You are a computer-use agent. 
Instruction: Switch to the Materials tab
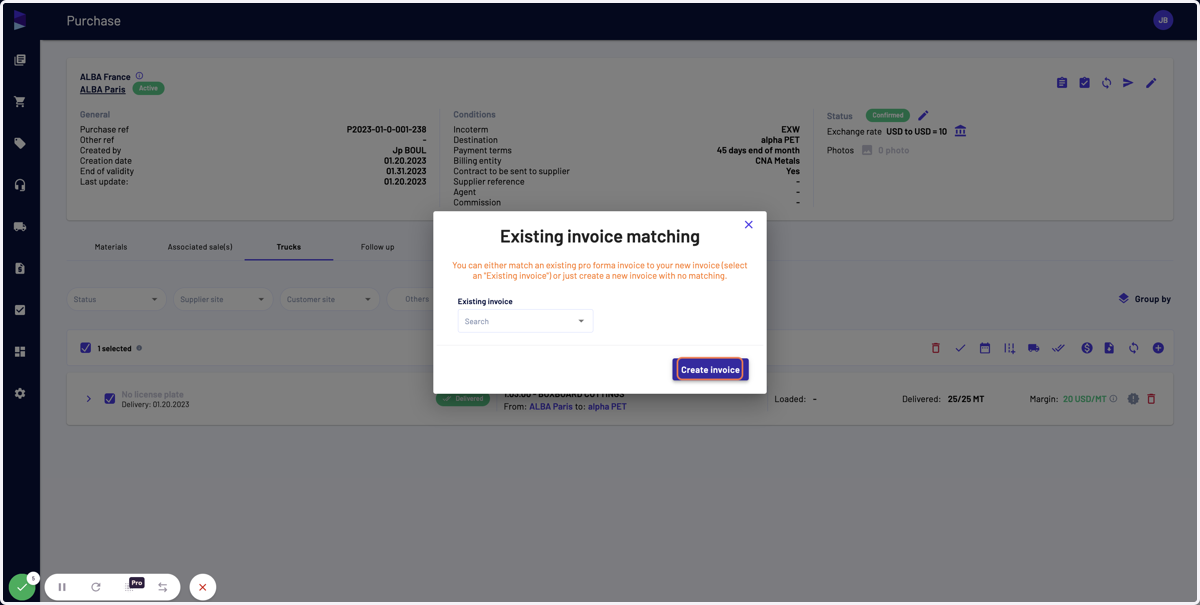point(111,247)
